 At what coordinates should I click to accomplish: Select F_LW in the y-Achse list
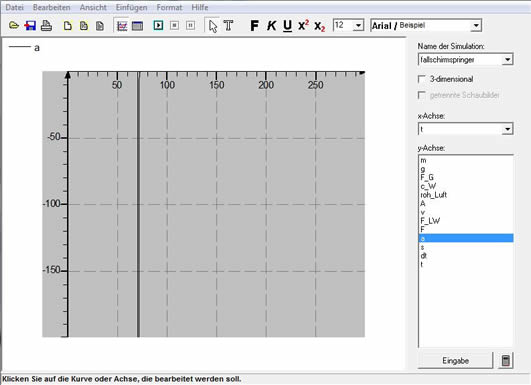click(466, 221)
